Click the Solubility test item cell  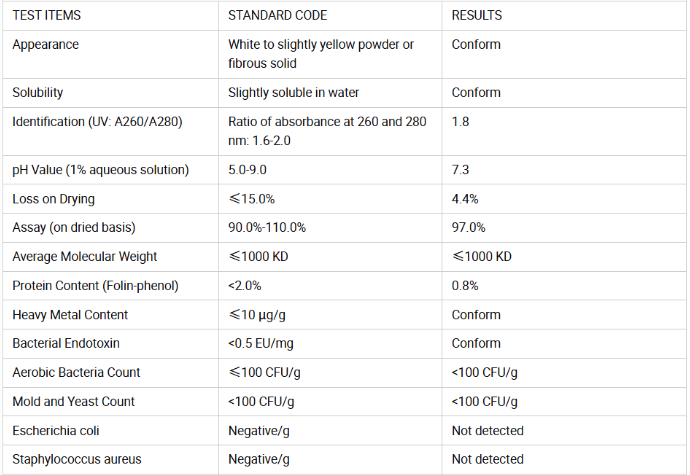coord(38,93)
